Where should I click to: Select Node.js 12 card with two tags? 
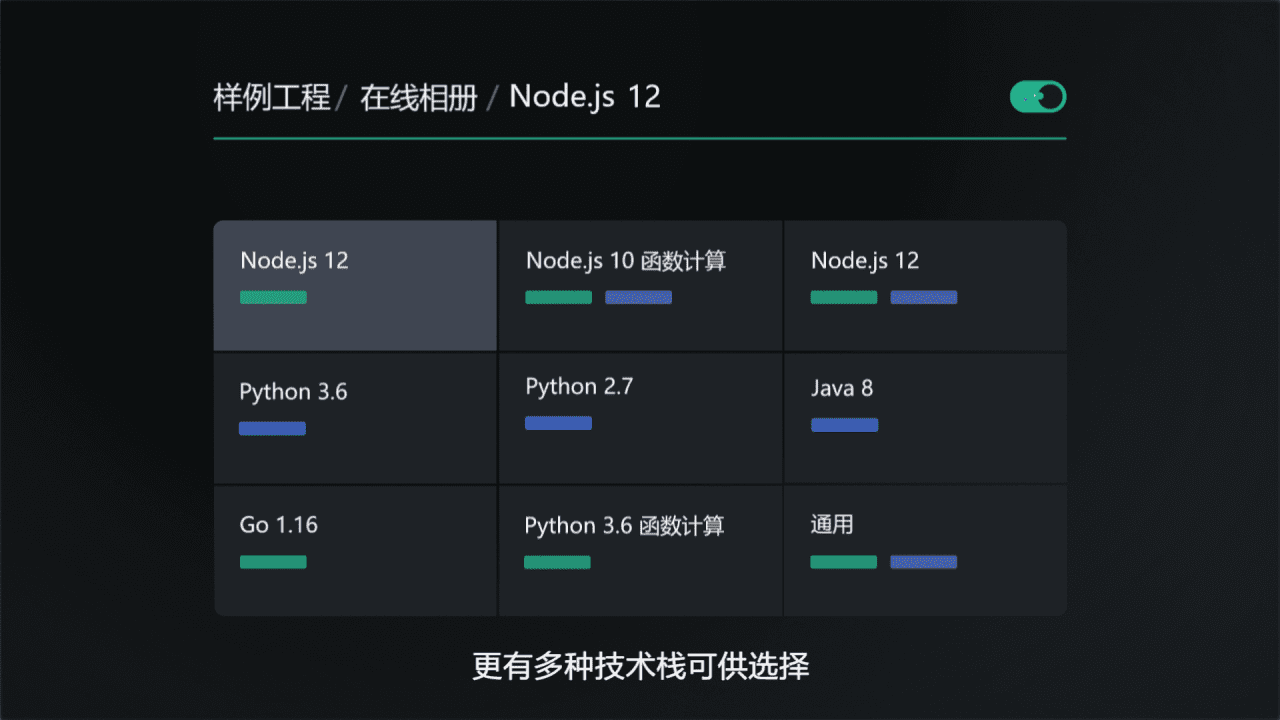pos(925,285)
